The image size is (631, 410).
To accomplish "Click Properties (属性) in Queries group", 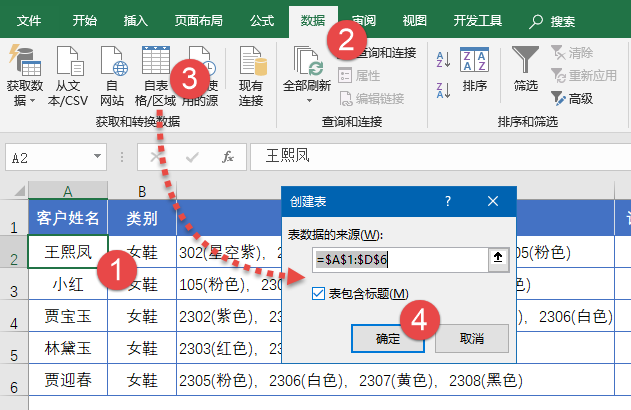I will point(359,75).
